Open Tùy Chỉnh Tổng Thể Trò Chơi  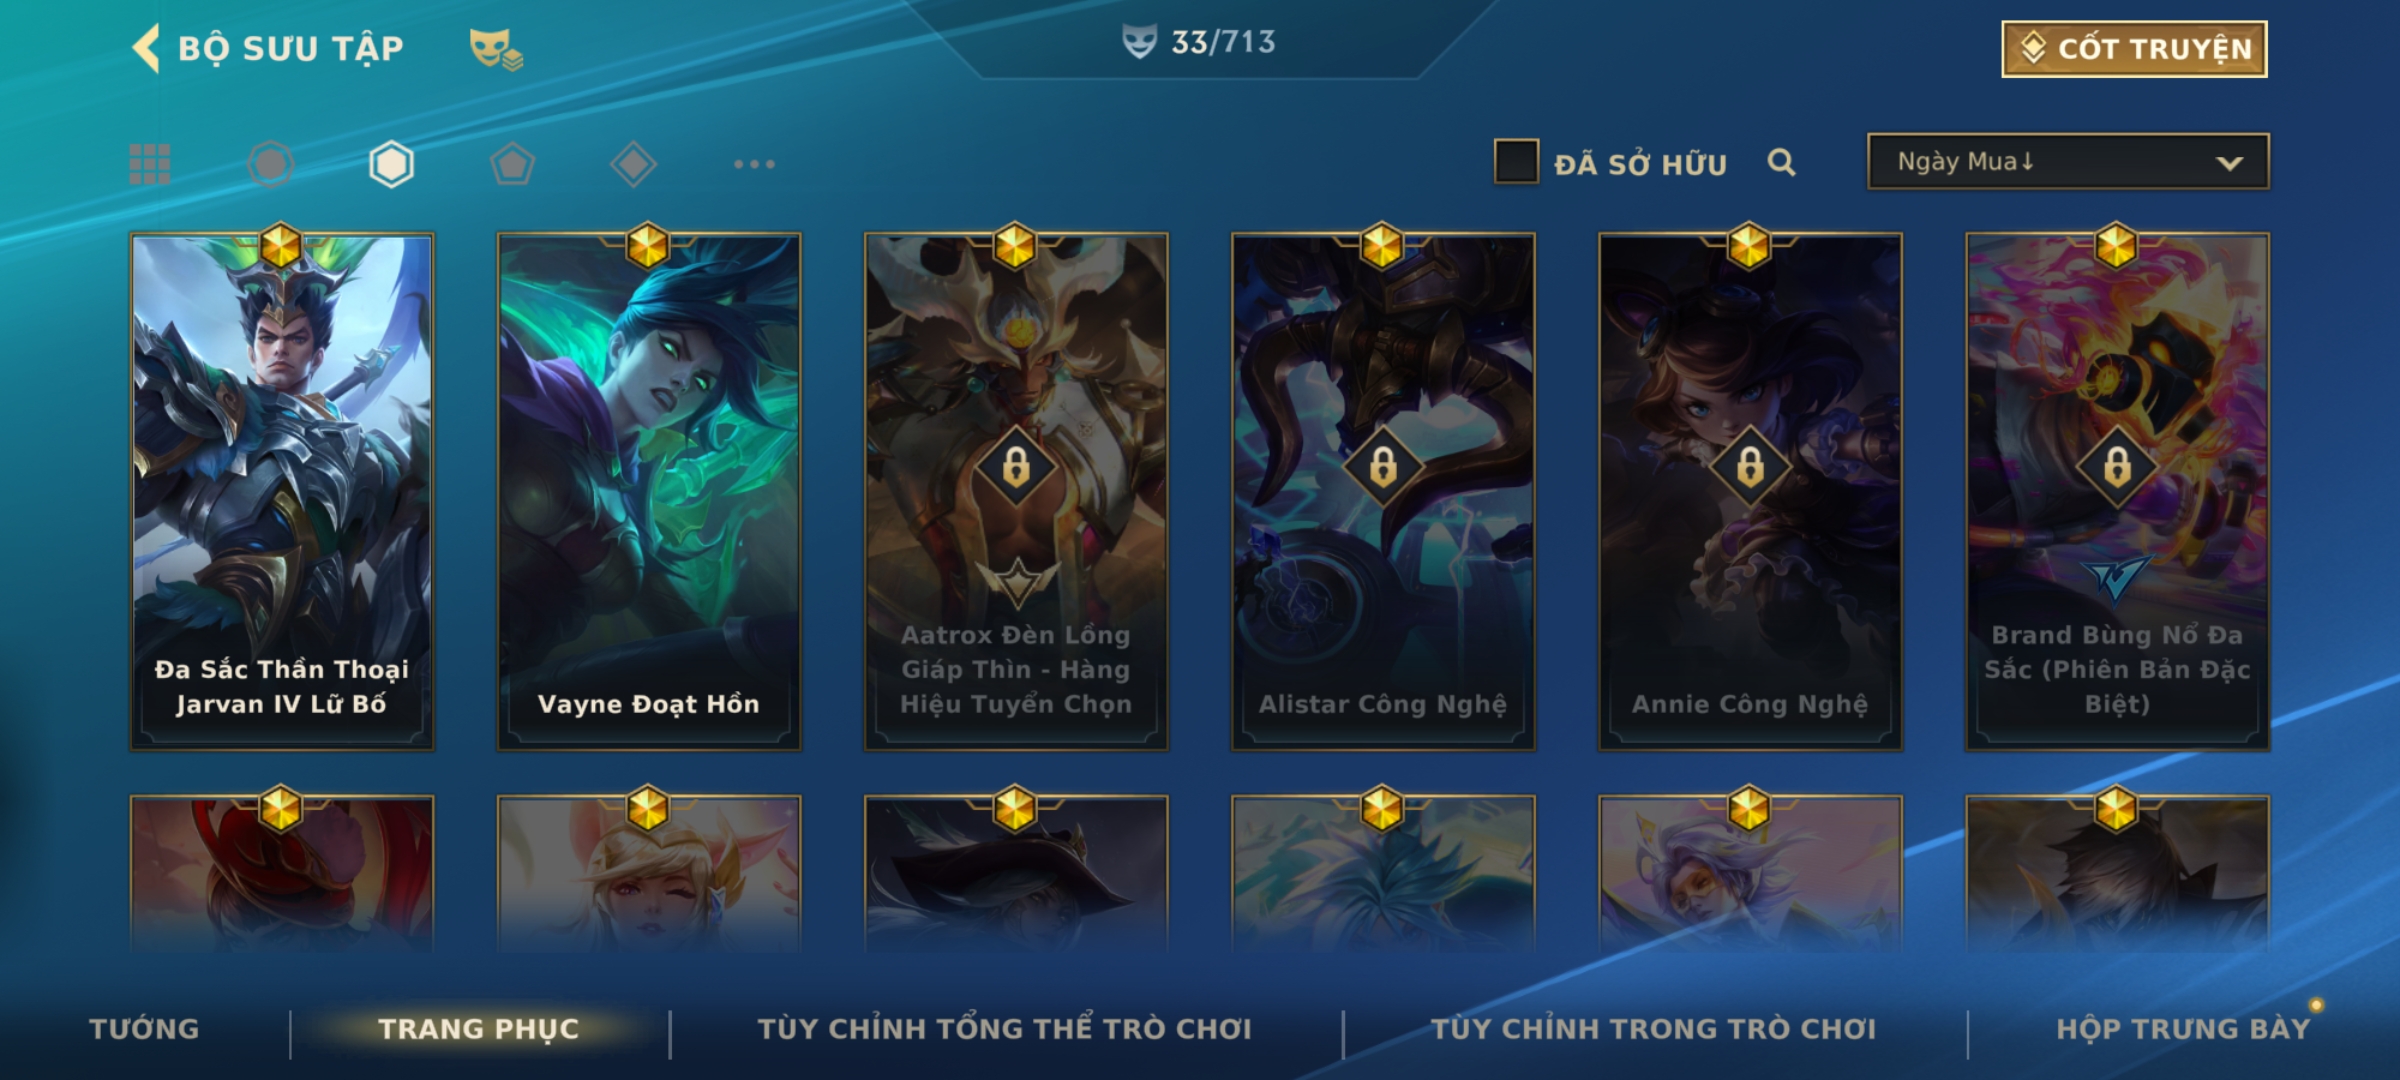pyautogui.click(x=1004, y=1029)
